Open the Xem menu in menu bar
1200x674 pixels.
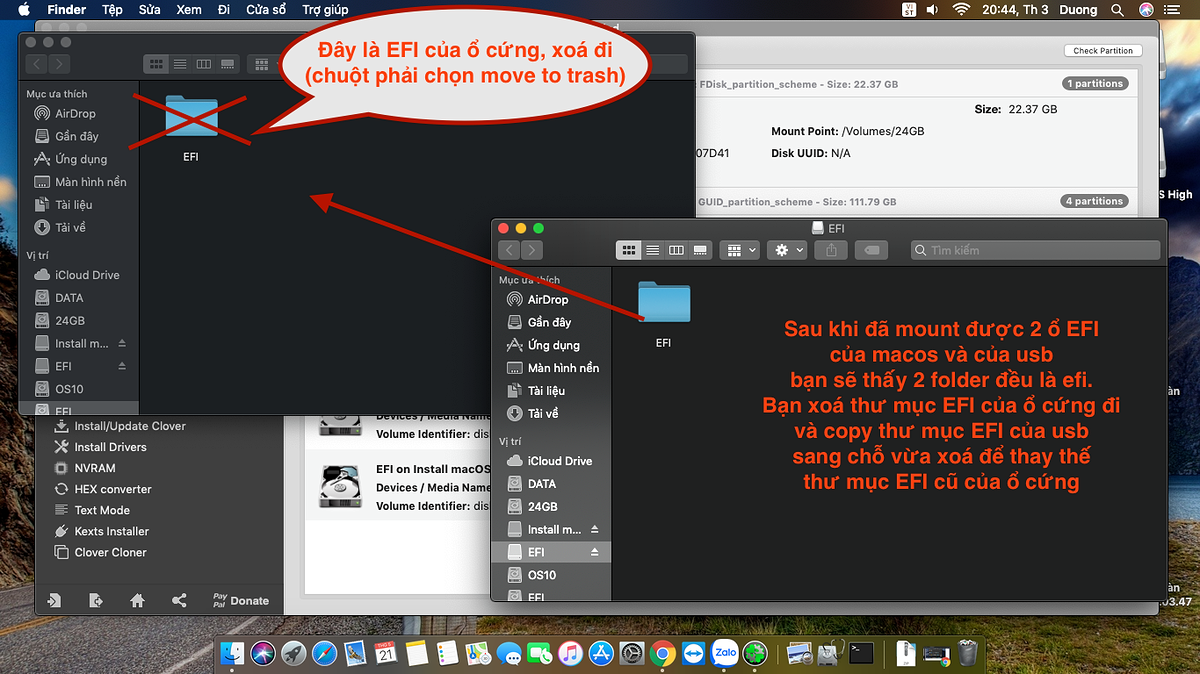[x=188, y=9]
